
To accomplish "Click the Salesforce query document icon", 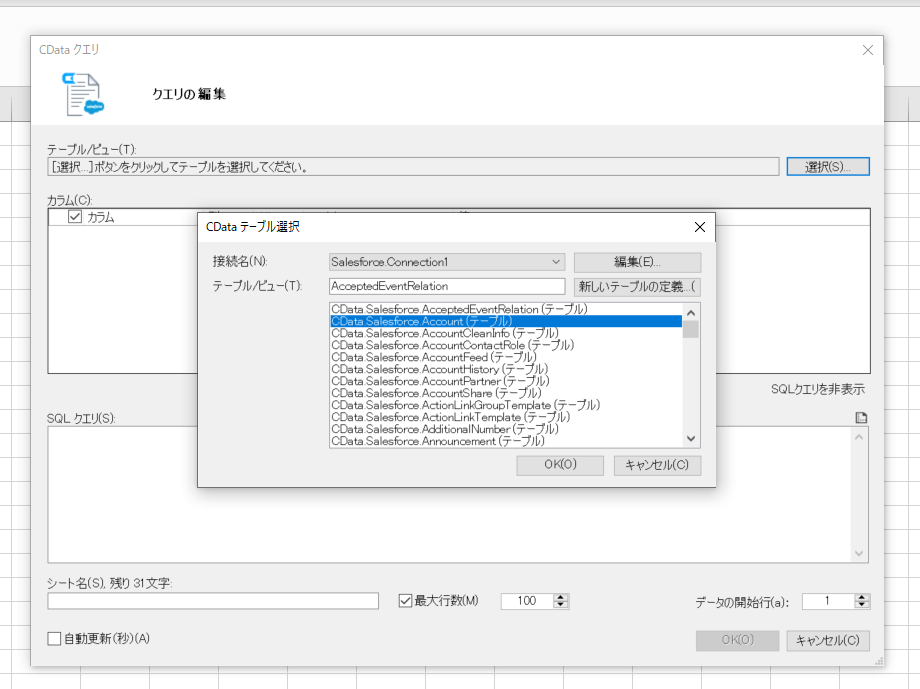I will coord(83,94).
